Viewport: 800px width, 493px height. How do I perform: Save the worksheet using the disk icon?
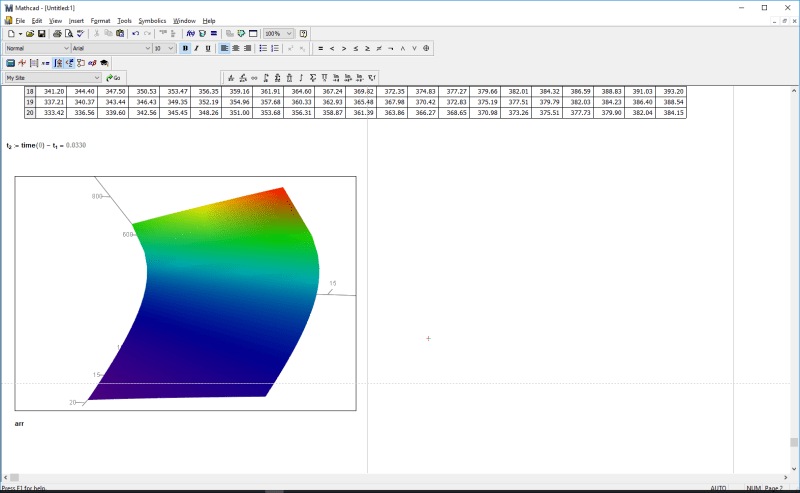42,34
